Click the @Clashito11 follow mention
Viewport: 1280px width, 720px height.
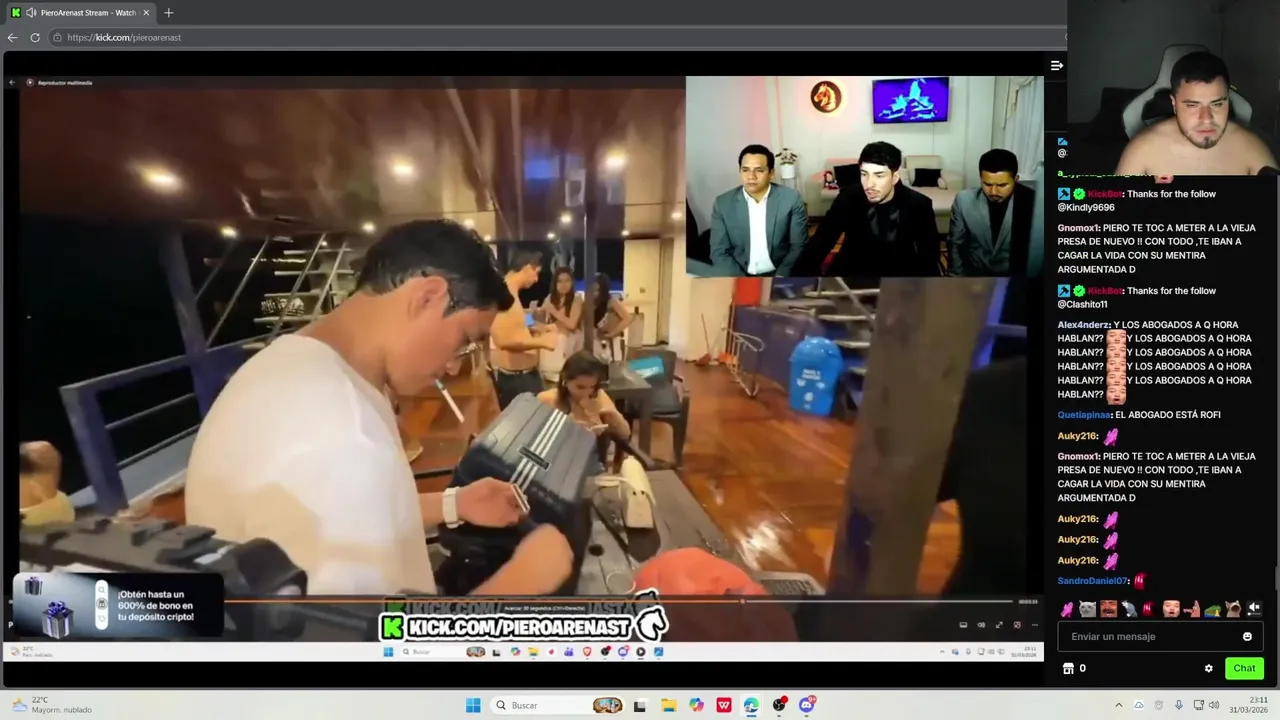pos(1083,305)
